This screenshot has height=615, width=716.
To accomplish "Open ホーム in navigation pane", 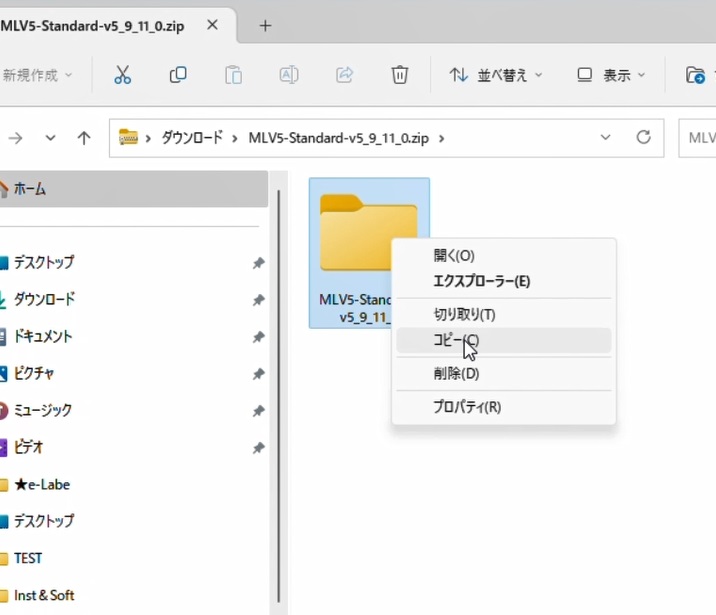I will pyautogui.click(x=132, y=189).
